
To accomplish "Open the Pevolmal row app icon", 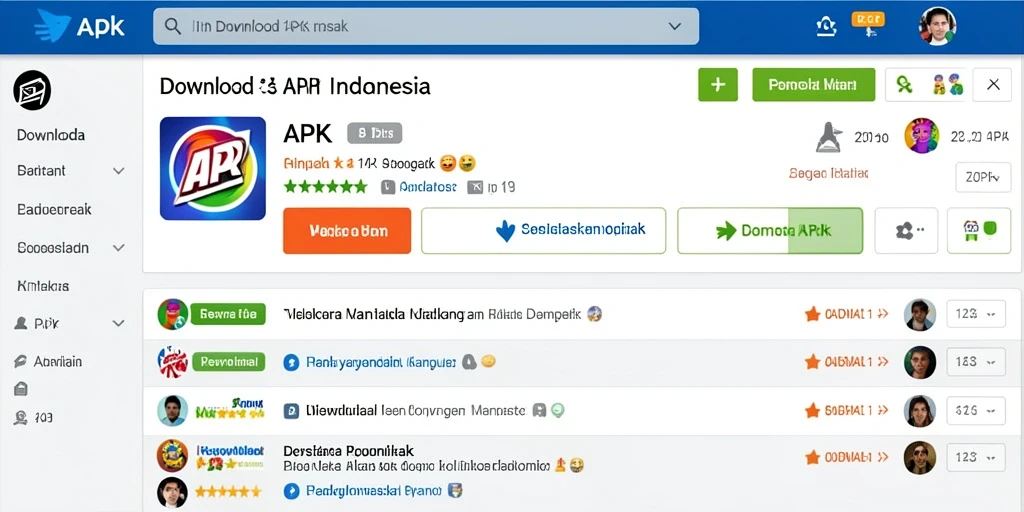I will 172,361.
